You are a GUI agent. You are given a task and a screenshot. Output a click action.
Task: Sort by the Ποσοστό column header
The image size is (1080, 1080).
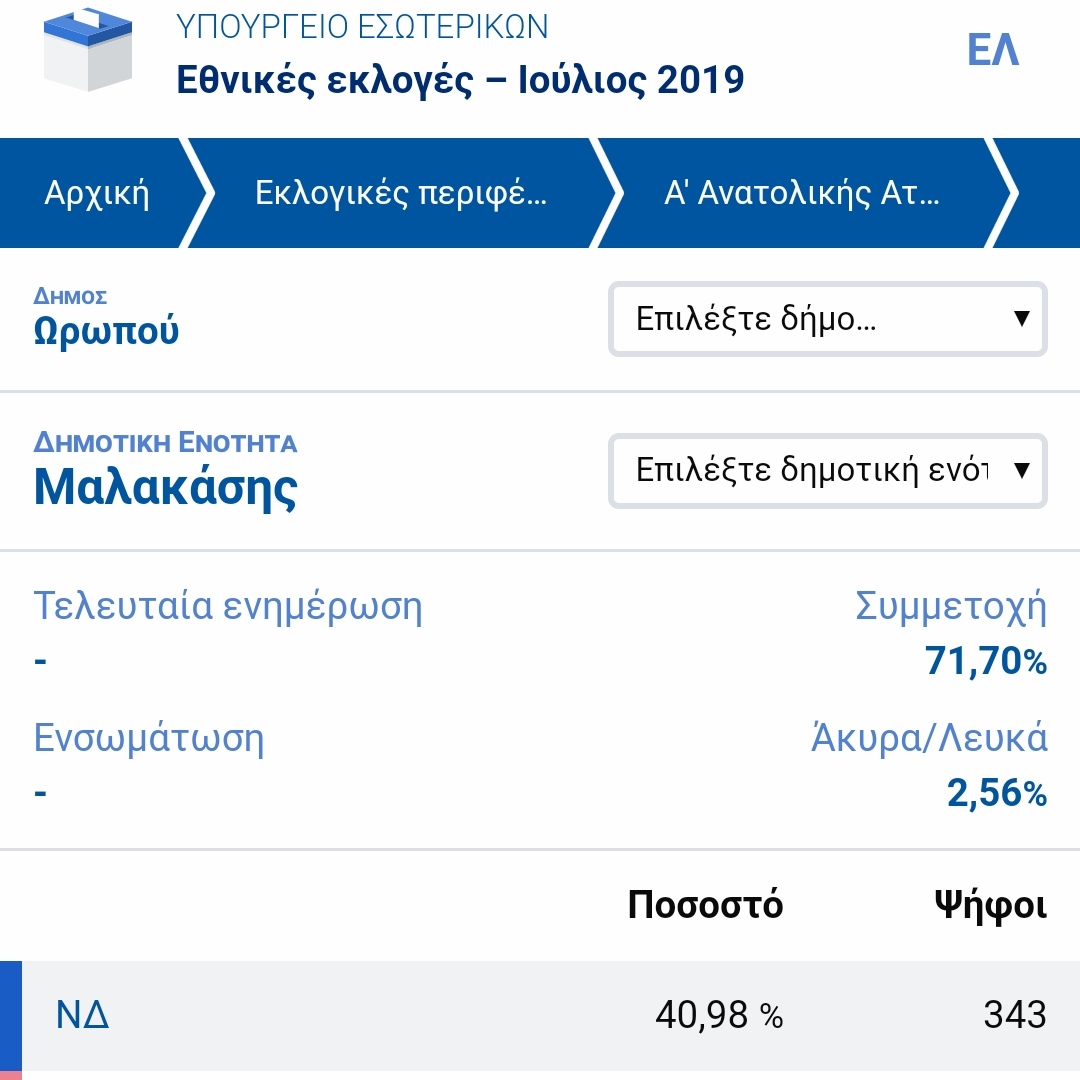pos(705,905)
